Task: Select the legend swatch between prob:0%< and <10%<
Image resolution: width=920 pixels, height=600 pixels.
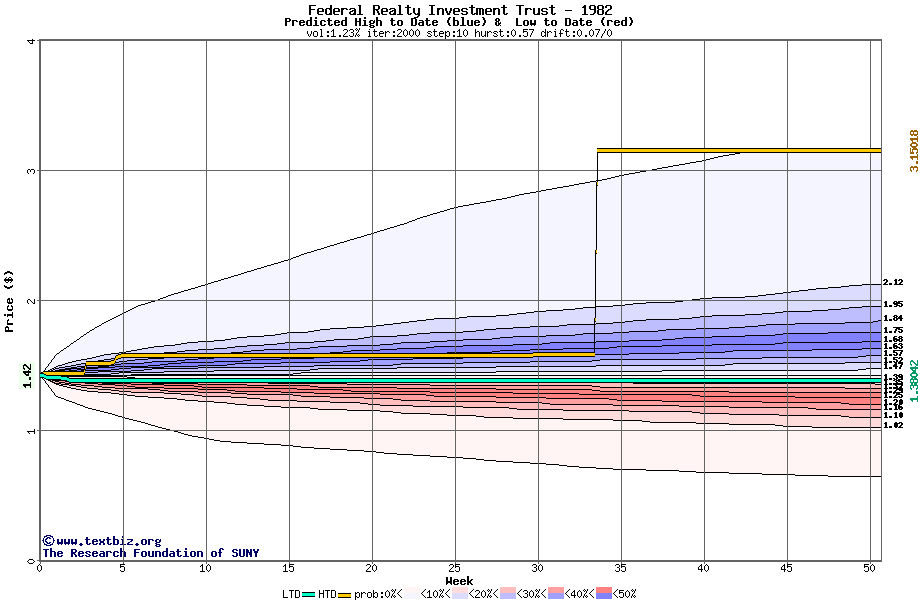Action: [x=412, y=594]
